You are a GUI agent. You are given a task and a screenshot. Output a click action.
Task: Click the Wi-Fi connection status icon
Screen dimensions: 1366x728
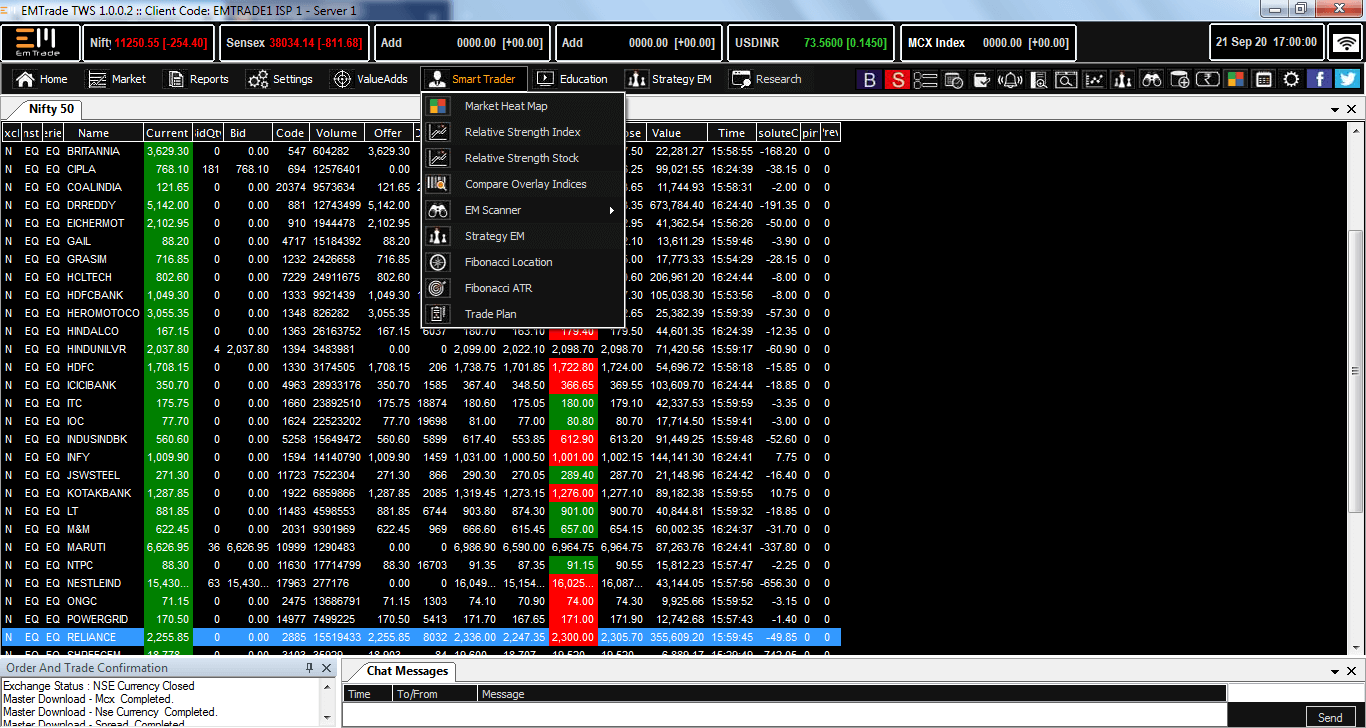[x=1346, y=43]
